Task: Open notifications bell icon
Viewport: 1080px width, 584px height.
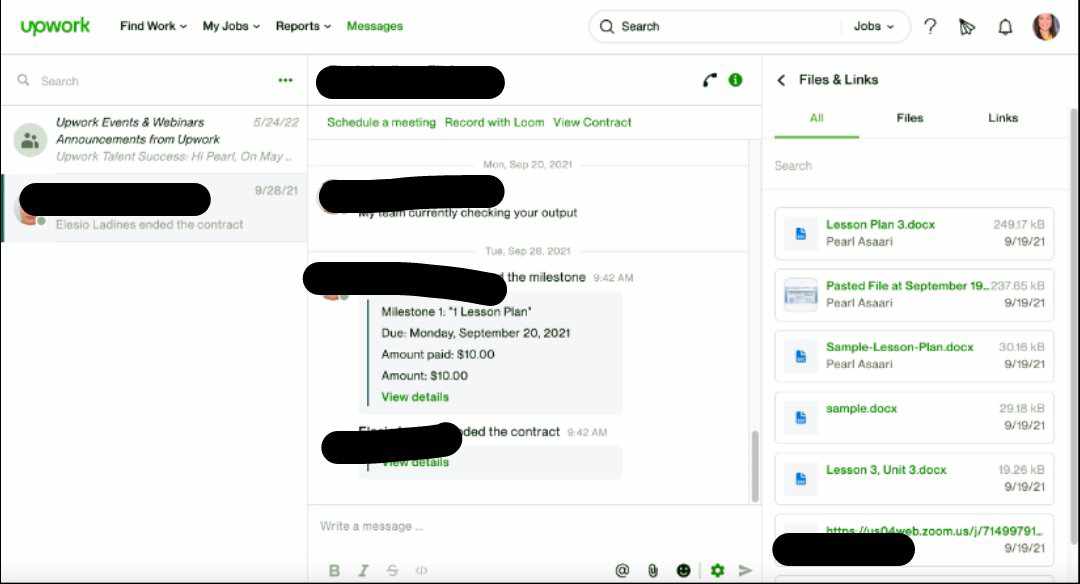Action: pos(1005,27)
